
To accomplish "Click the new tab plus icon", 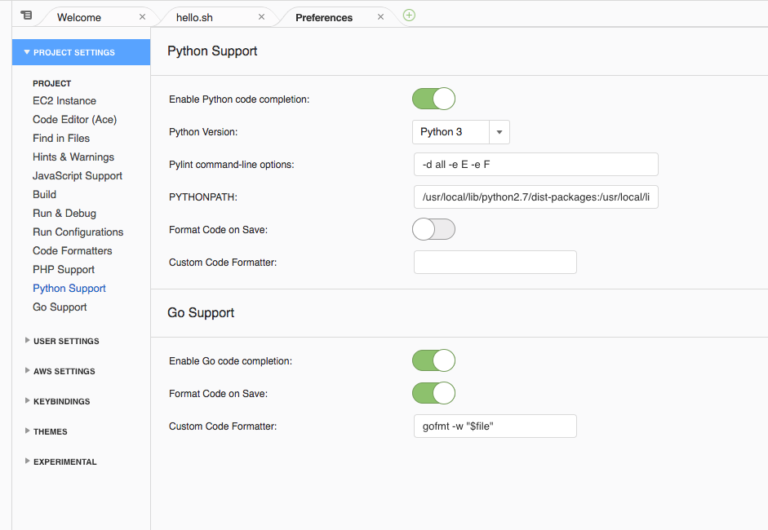I will pyautogui.click(x=409, y=15).
